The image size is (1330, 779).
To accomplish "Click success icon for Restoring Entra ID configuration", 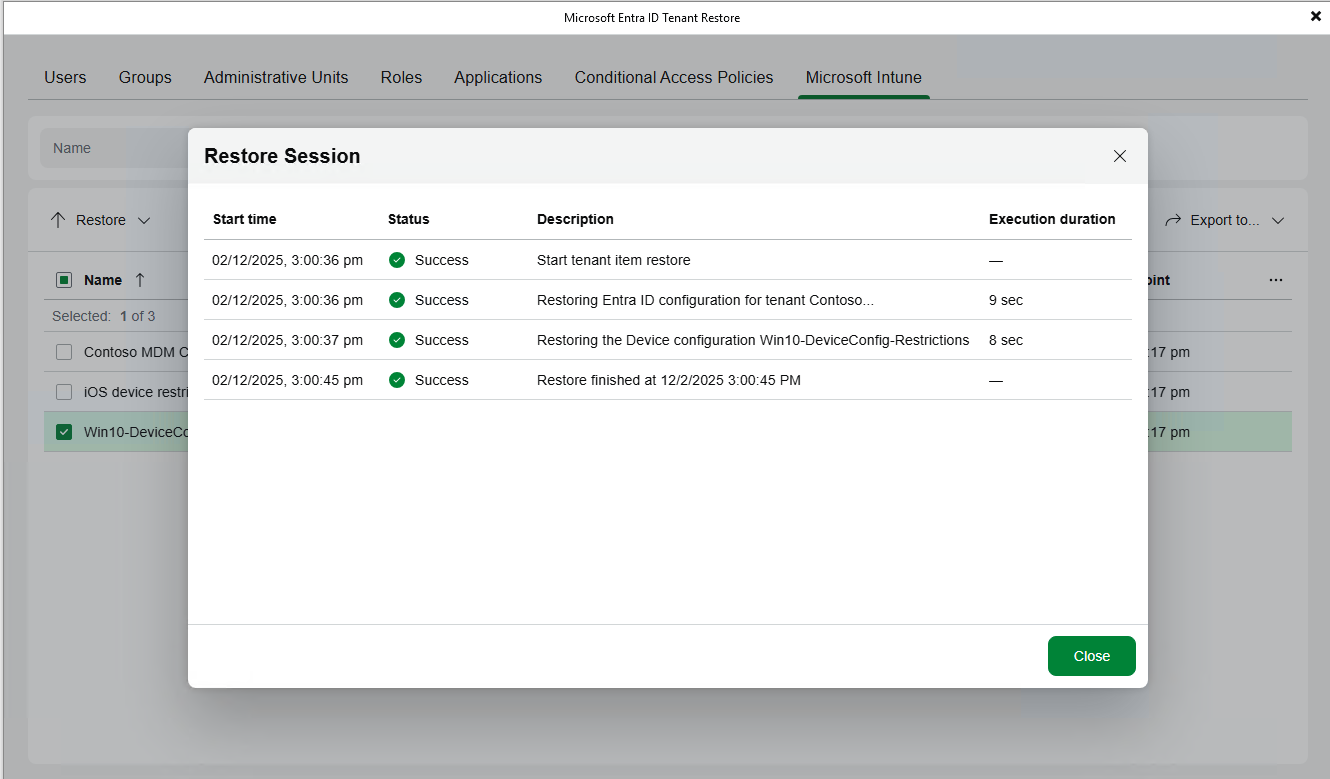I will [397, 300].
